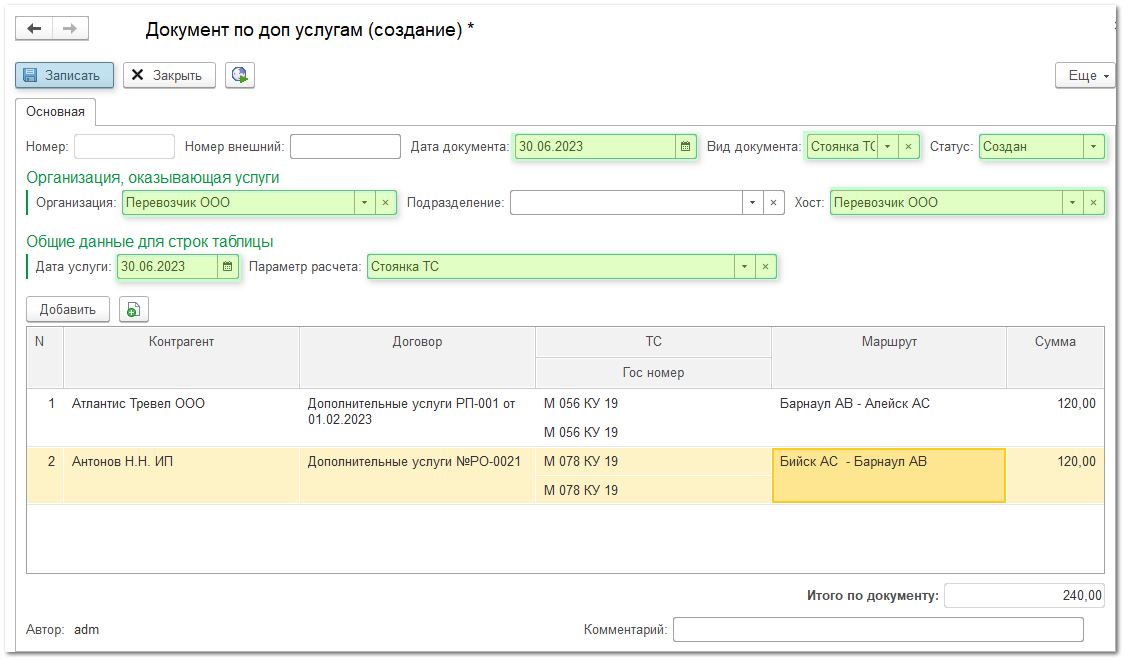This screenshot has height=661, width=1125.
Task: Clear the Параметр расчета field
Action: 765,267
